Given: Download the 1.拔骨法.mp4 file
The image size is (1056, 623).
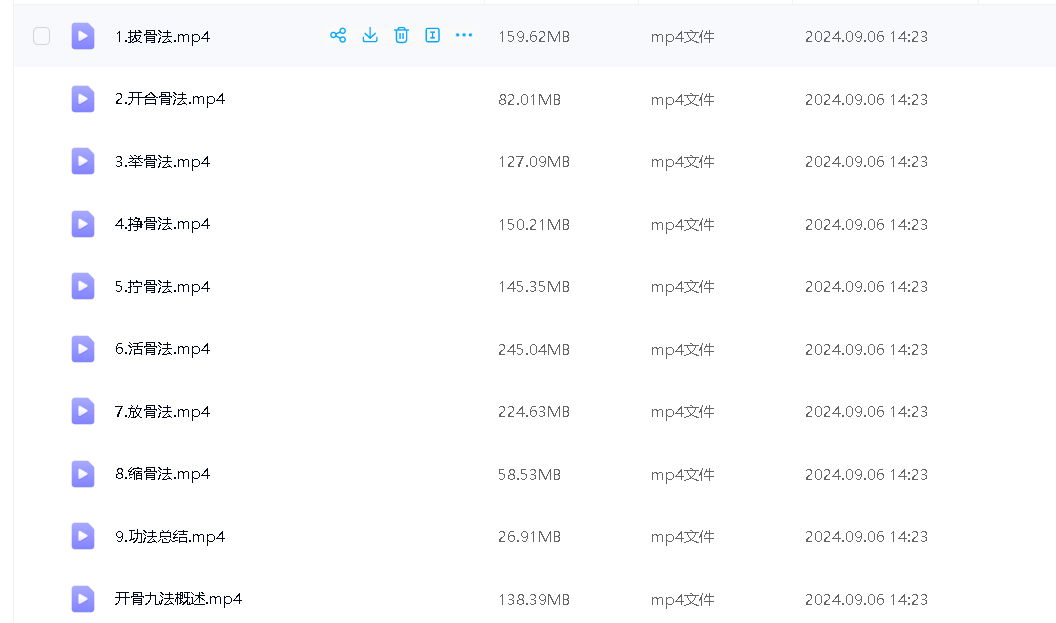Looking at the screenshot, I should [x=370, y=36].
